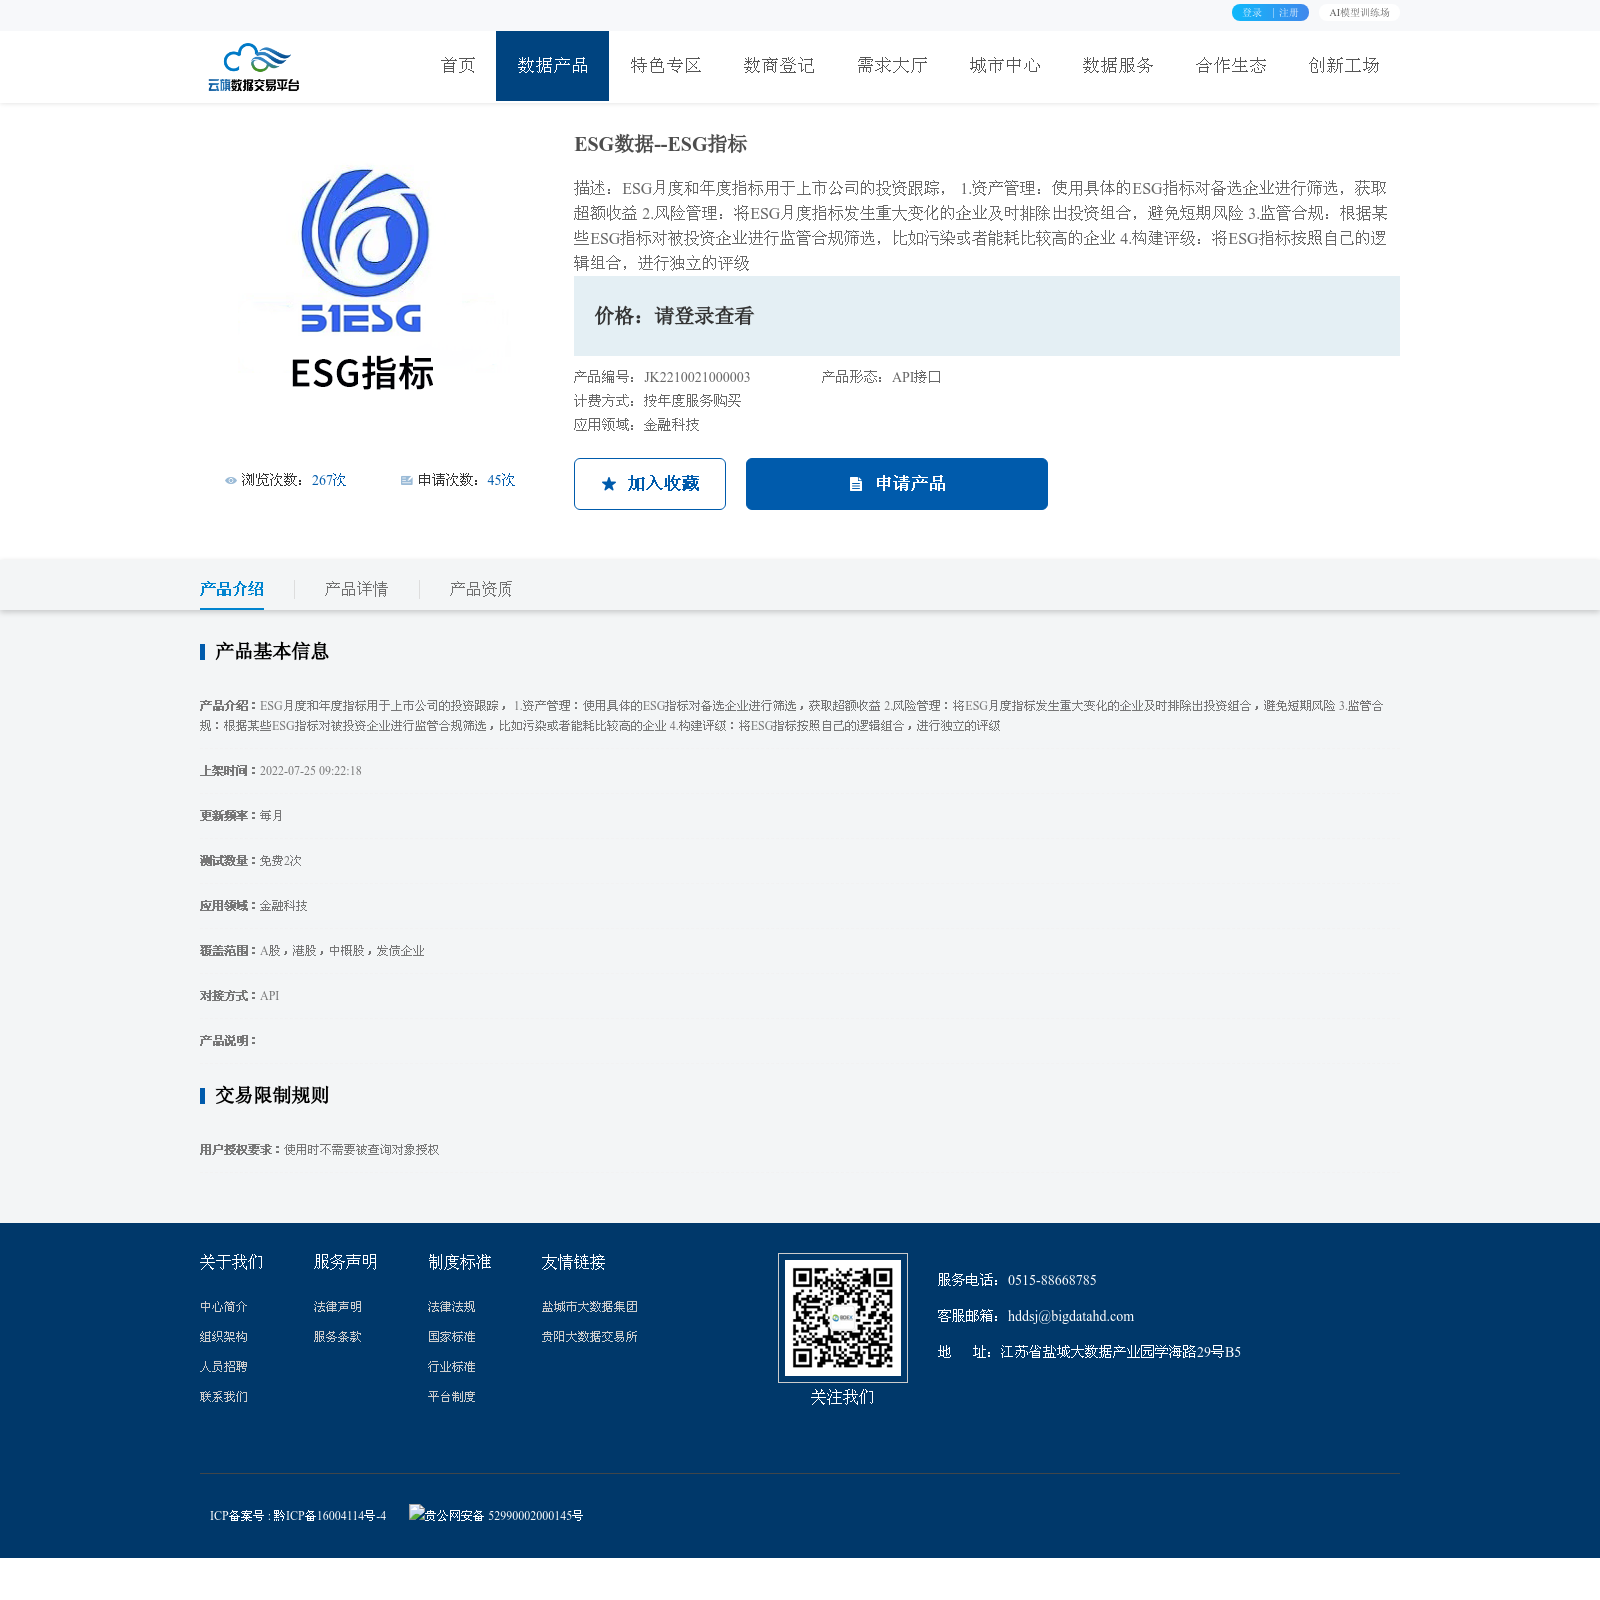Click the 51ESG product image

[x=365, y=279]
